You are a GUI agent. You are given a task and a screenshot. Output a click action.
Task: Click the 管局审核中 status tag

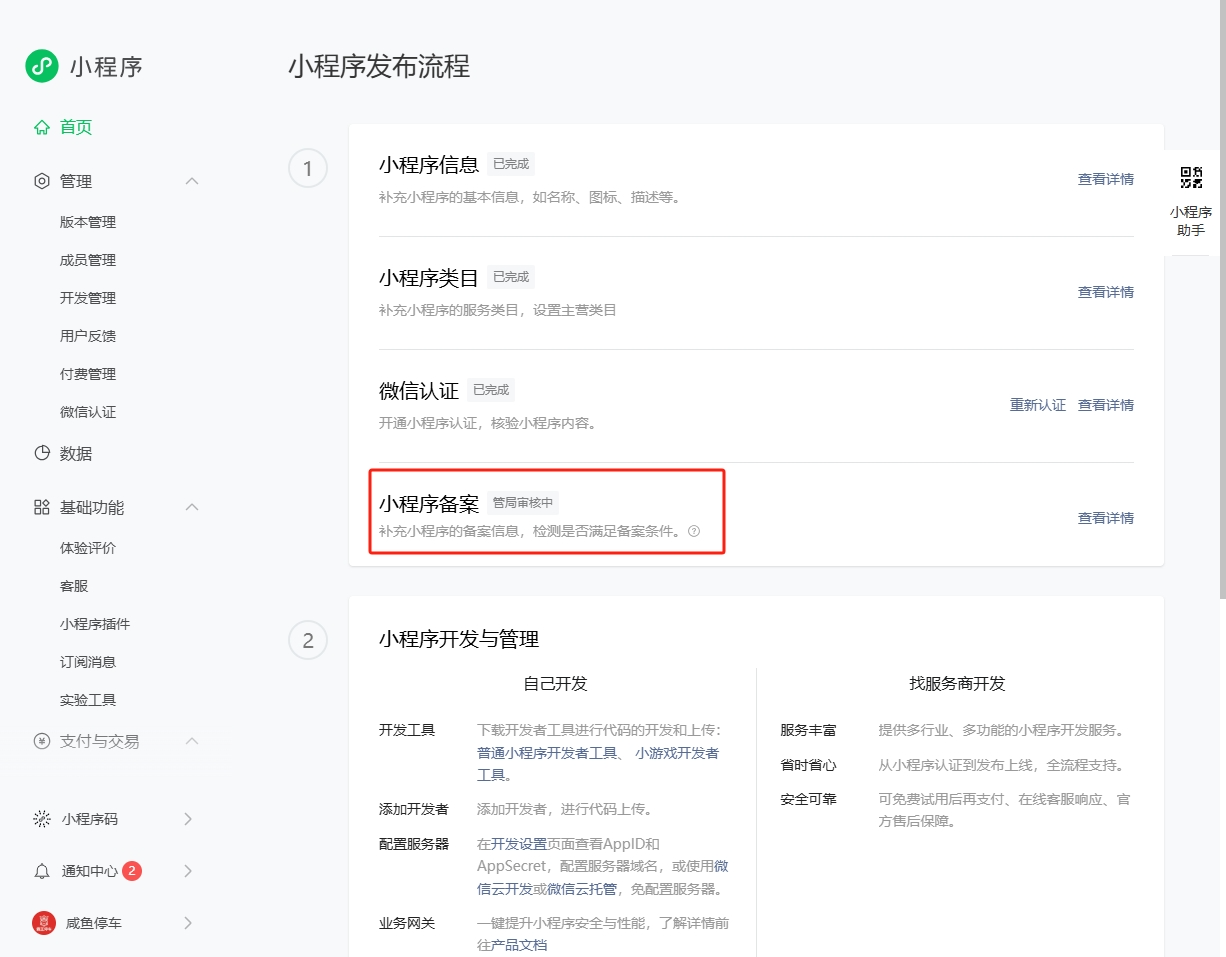[523, 503]
